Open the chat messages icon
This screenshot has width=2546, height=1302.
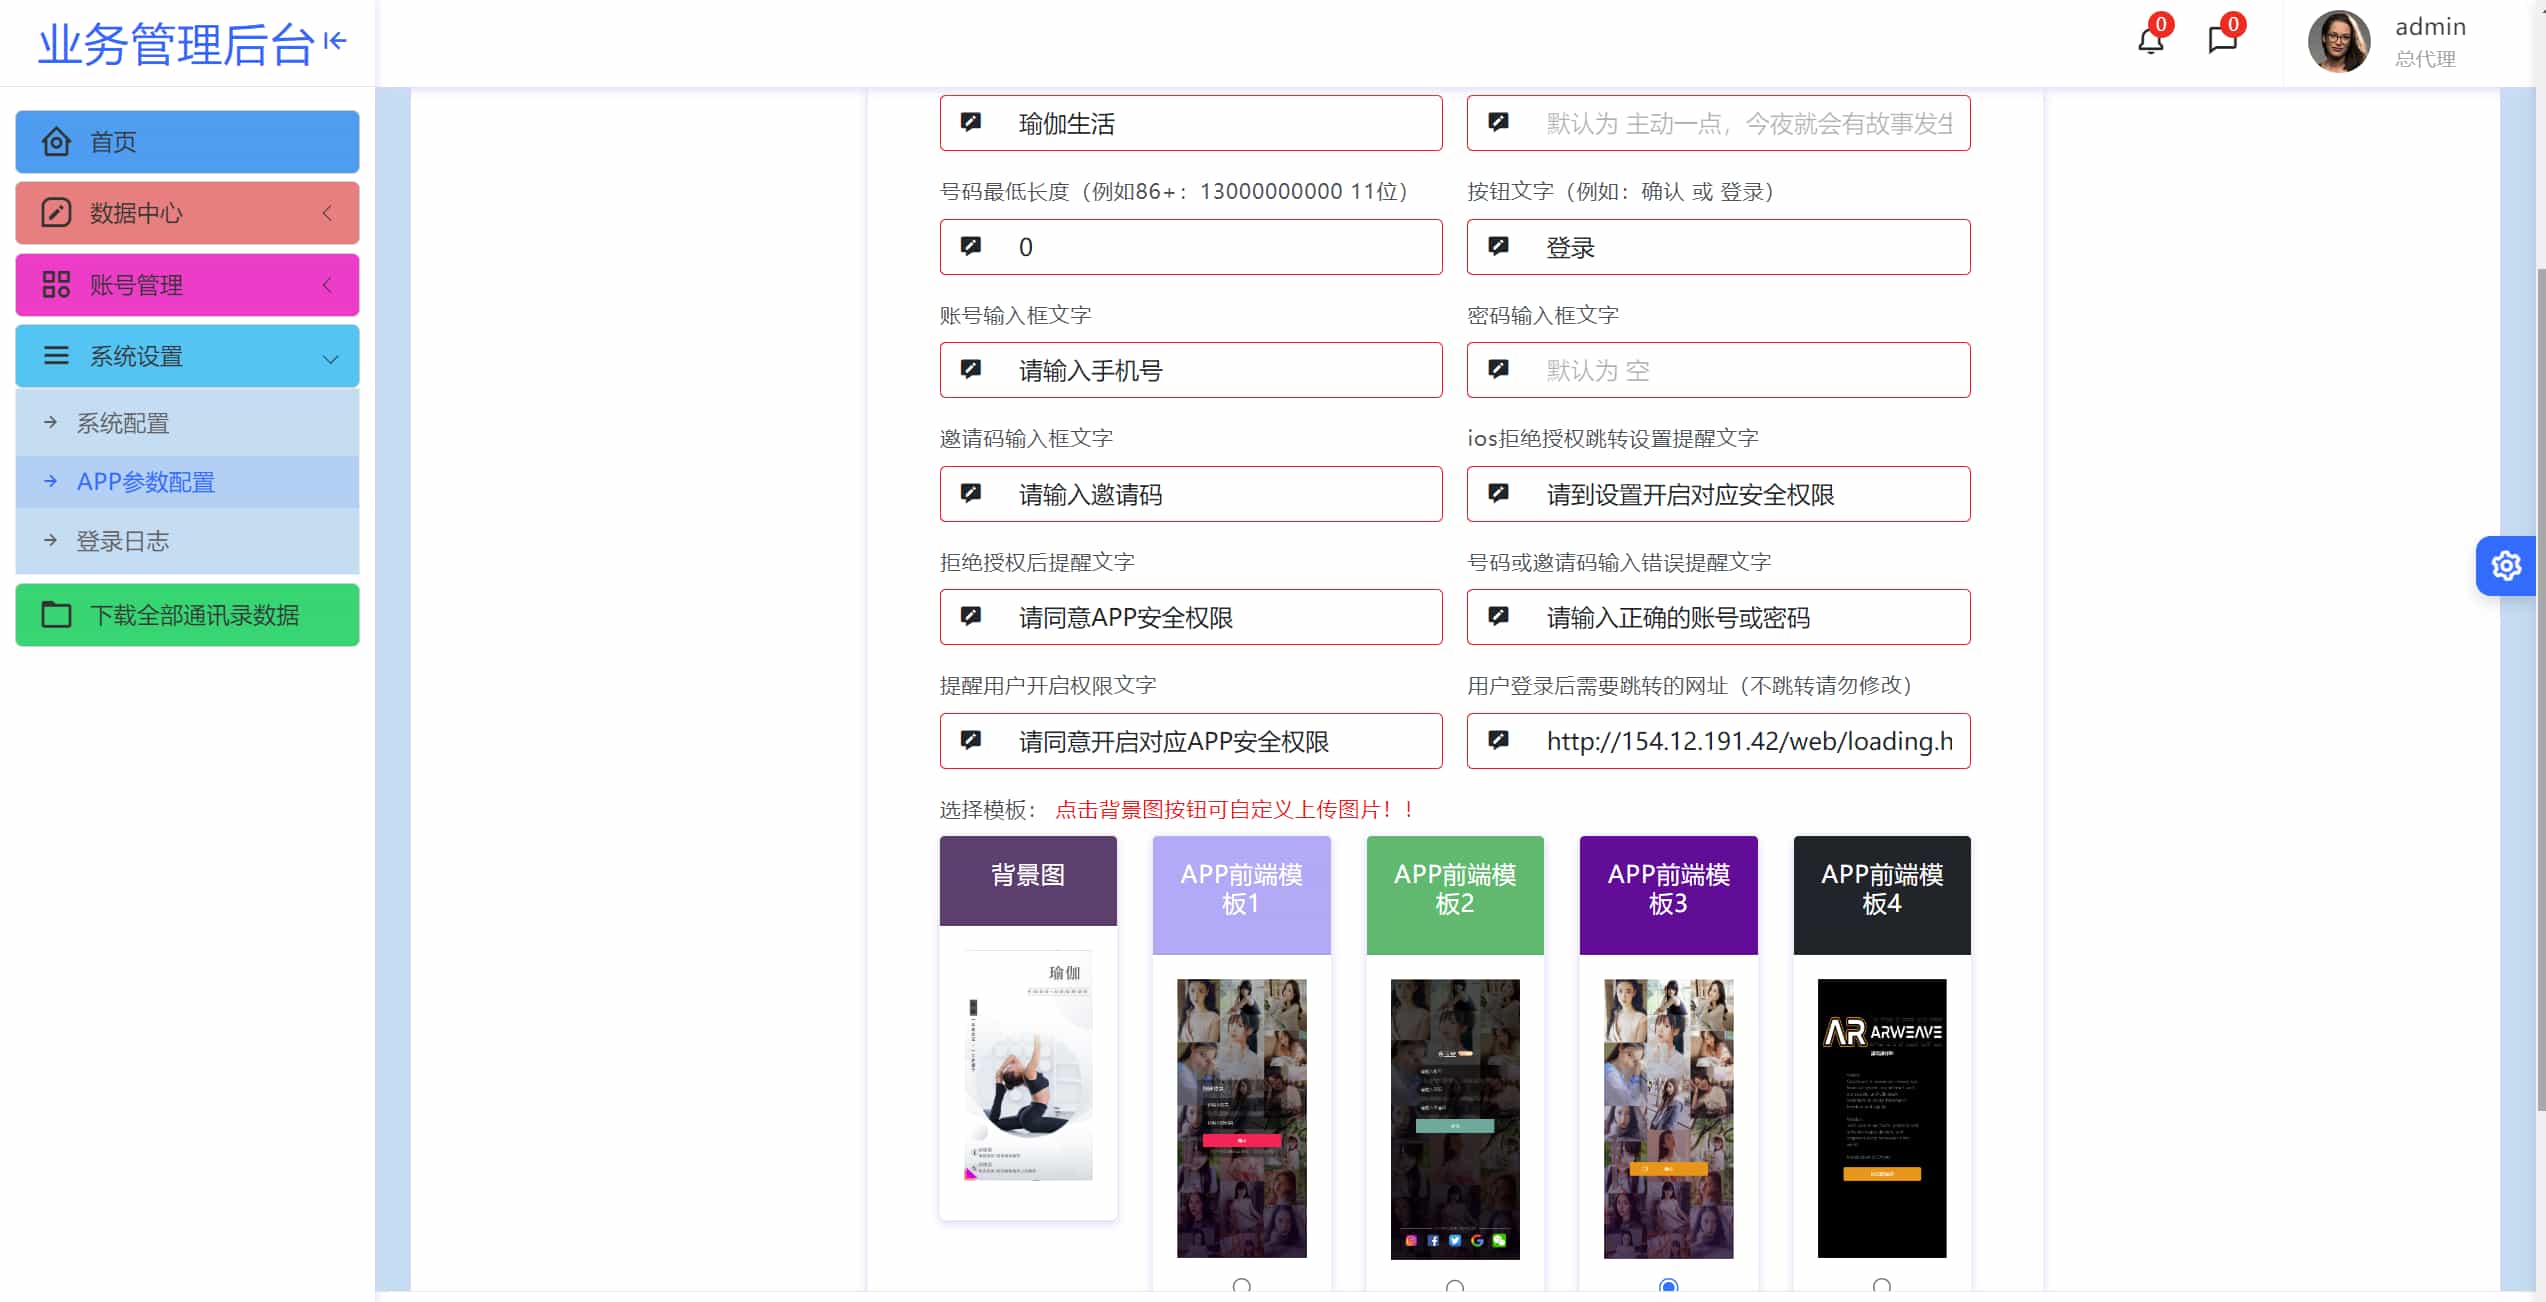[x=2222, y=41]
